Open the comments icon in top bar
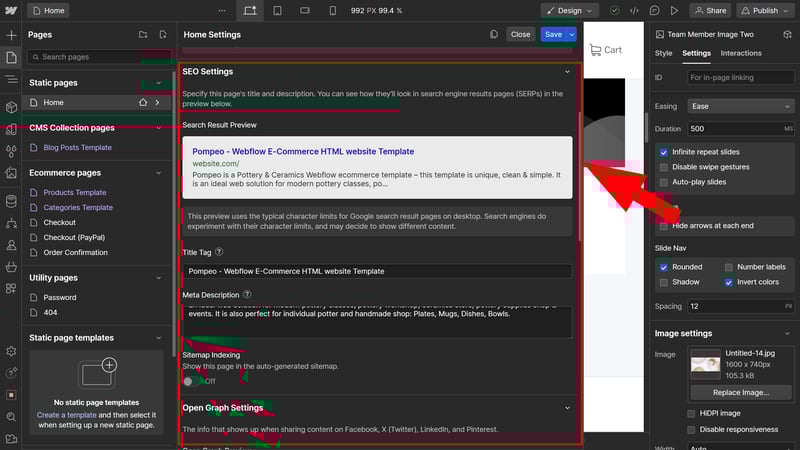Screen dimensions: 800x450 point(653,11)
